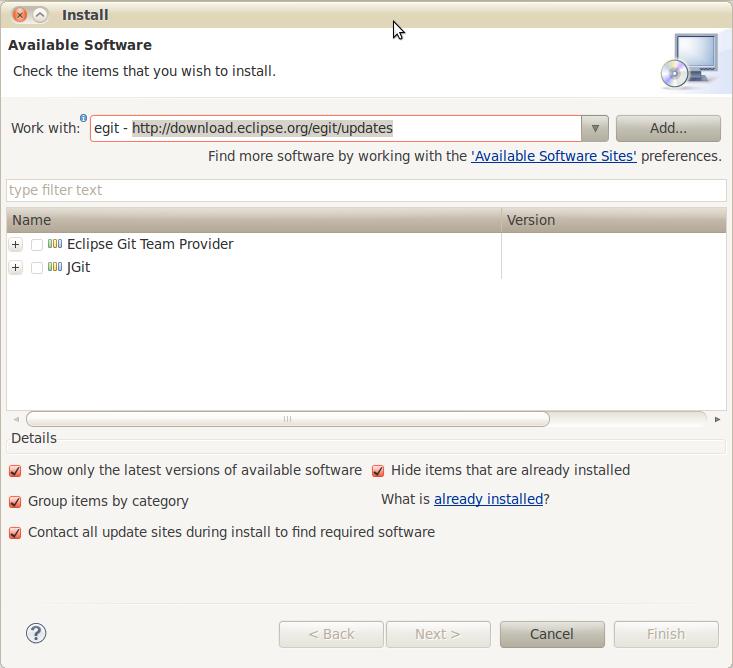
Task: Click the Eclipse Git Team Provider category icon
Action: (55, 244)
